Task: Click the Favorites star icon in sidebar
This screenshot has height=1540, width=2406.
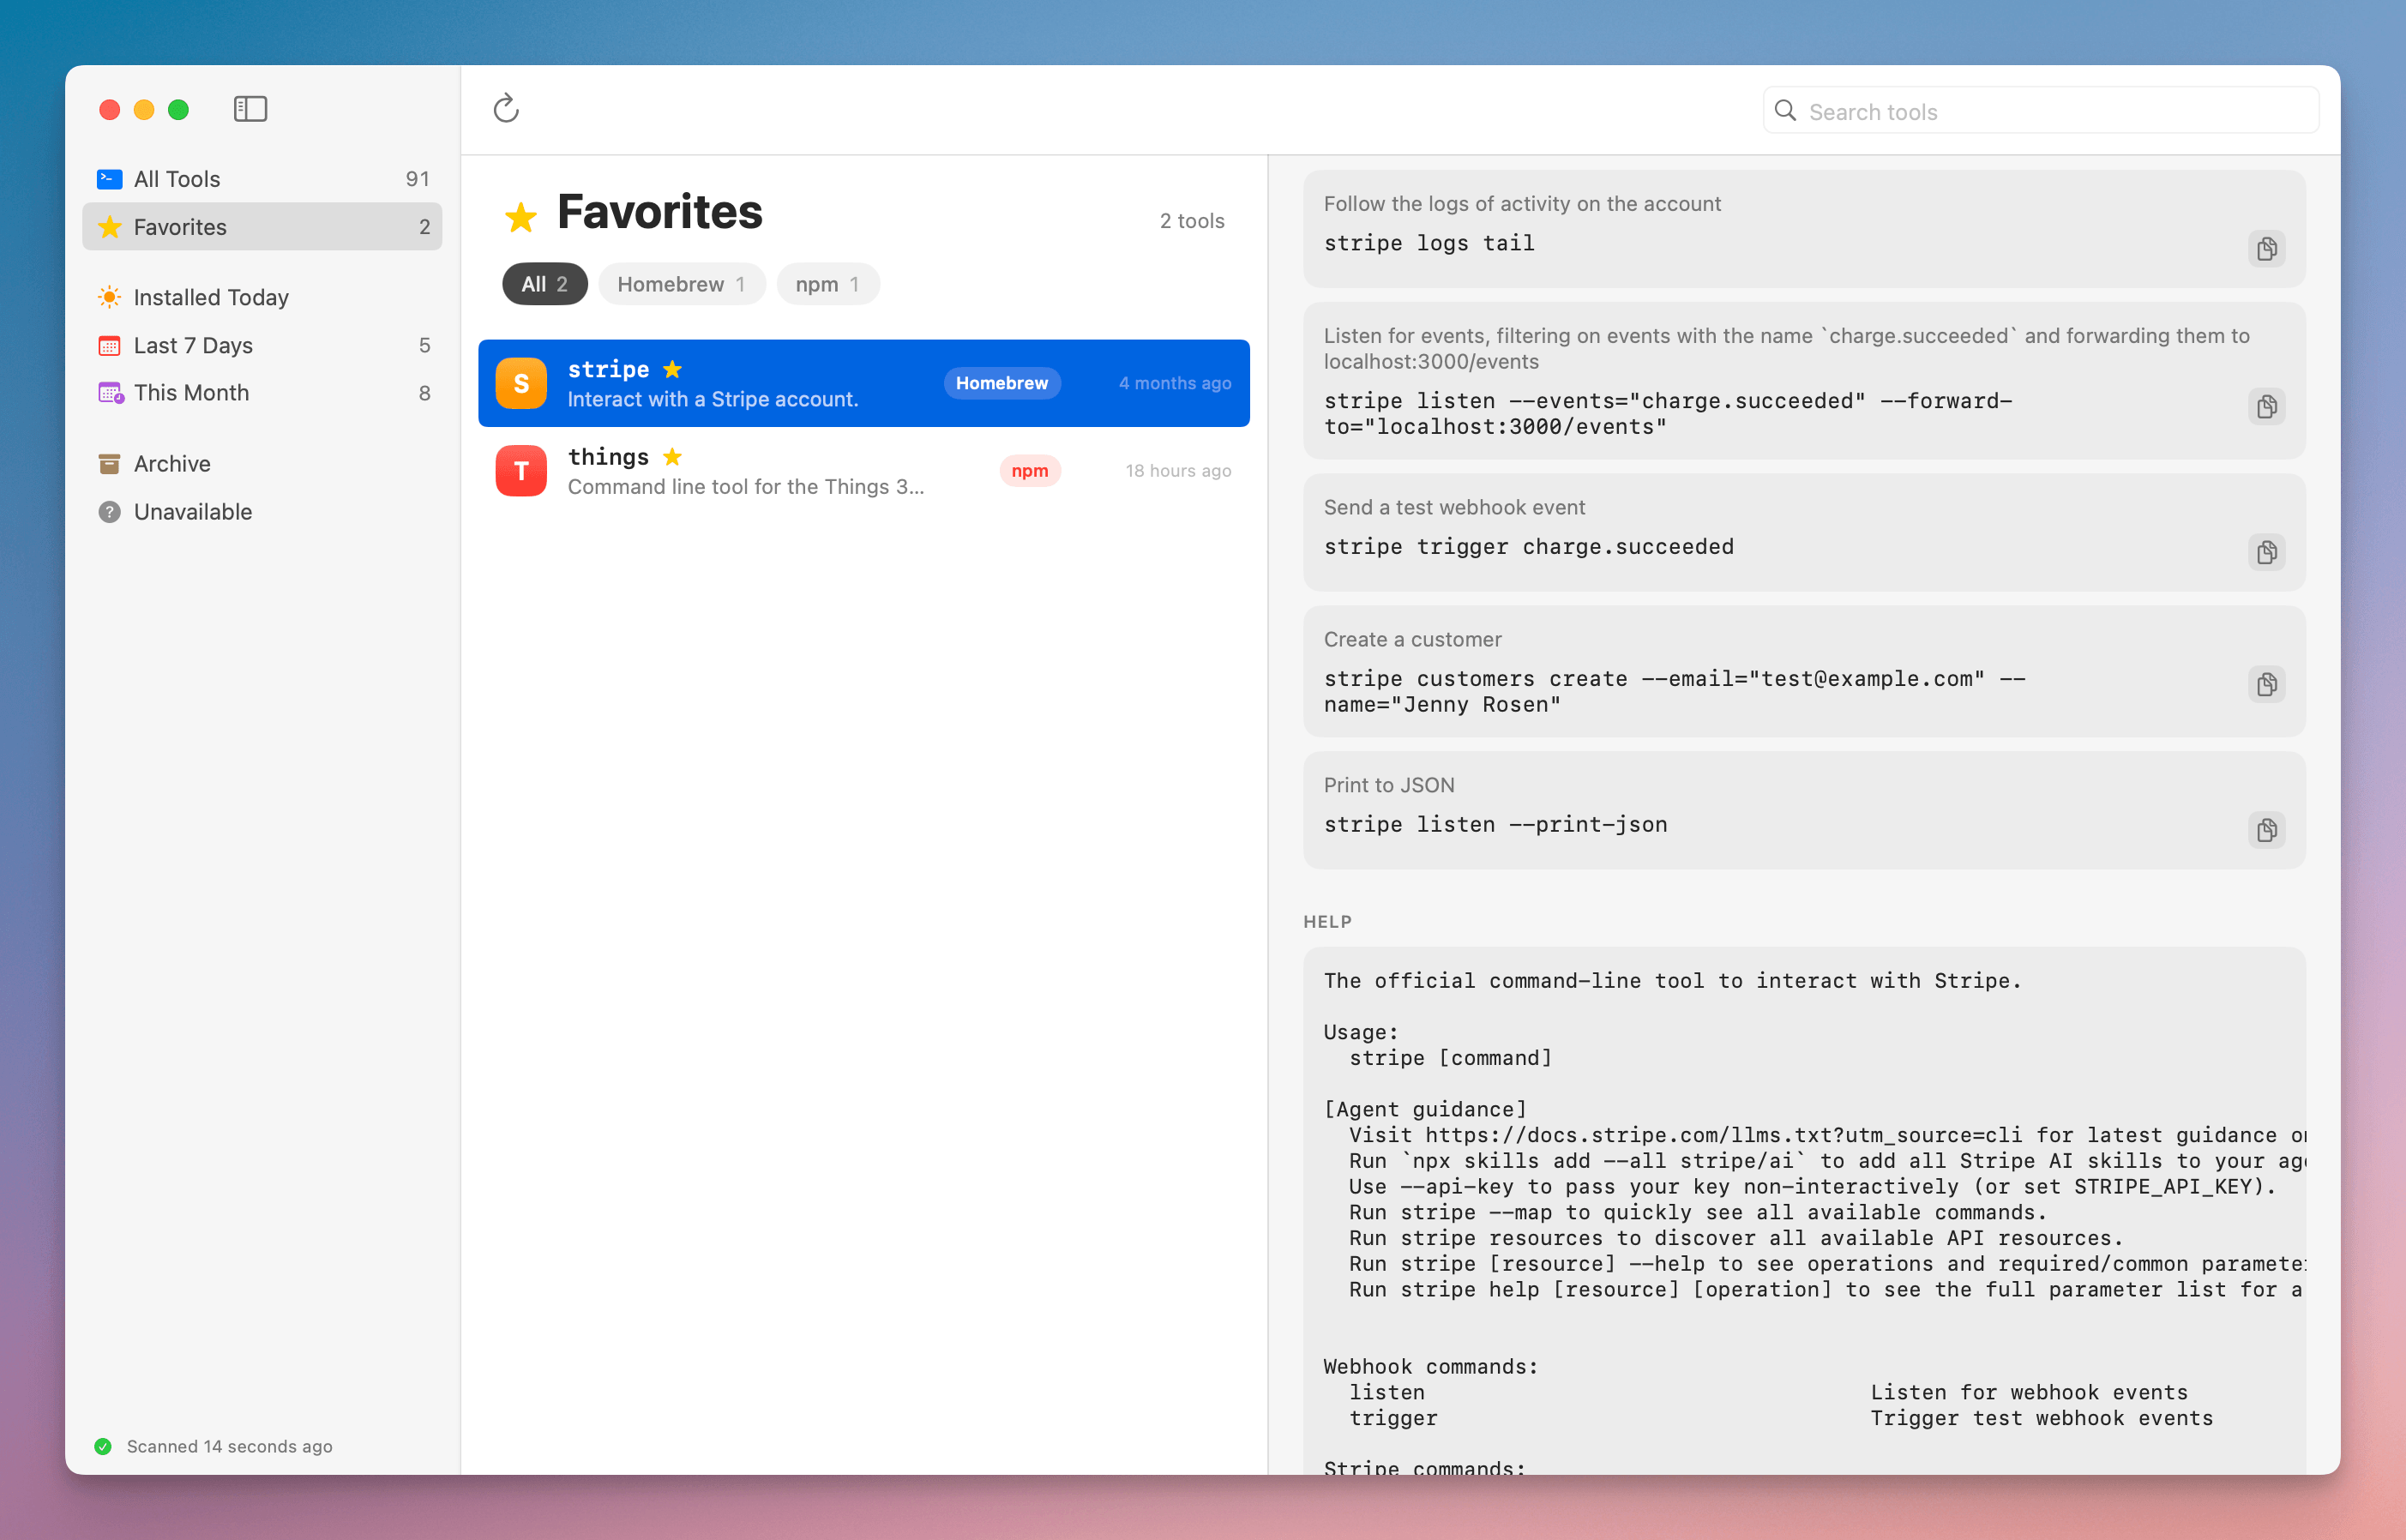Action: pyautogui.click(x=109, y=227)
